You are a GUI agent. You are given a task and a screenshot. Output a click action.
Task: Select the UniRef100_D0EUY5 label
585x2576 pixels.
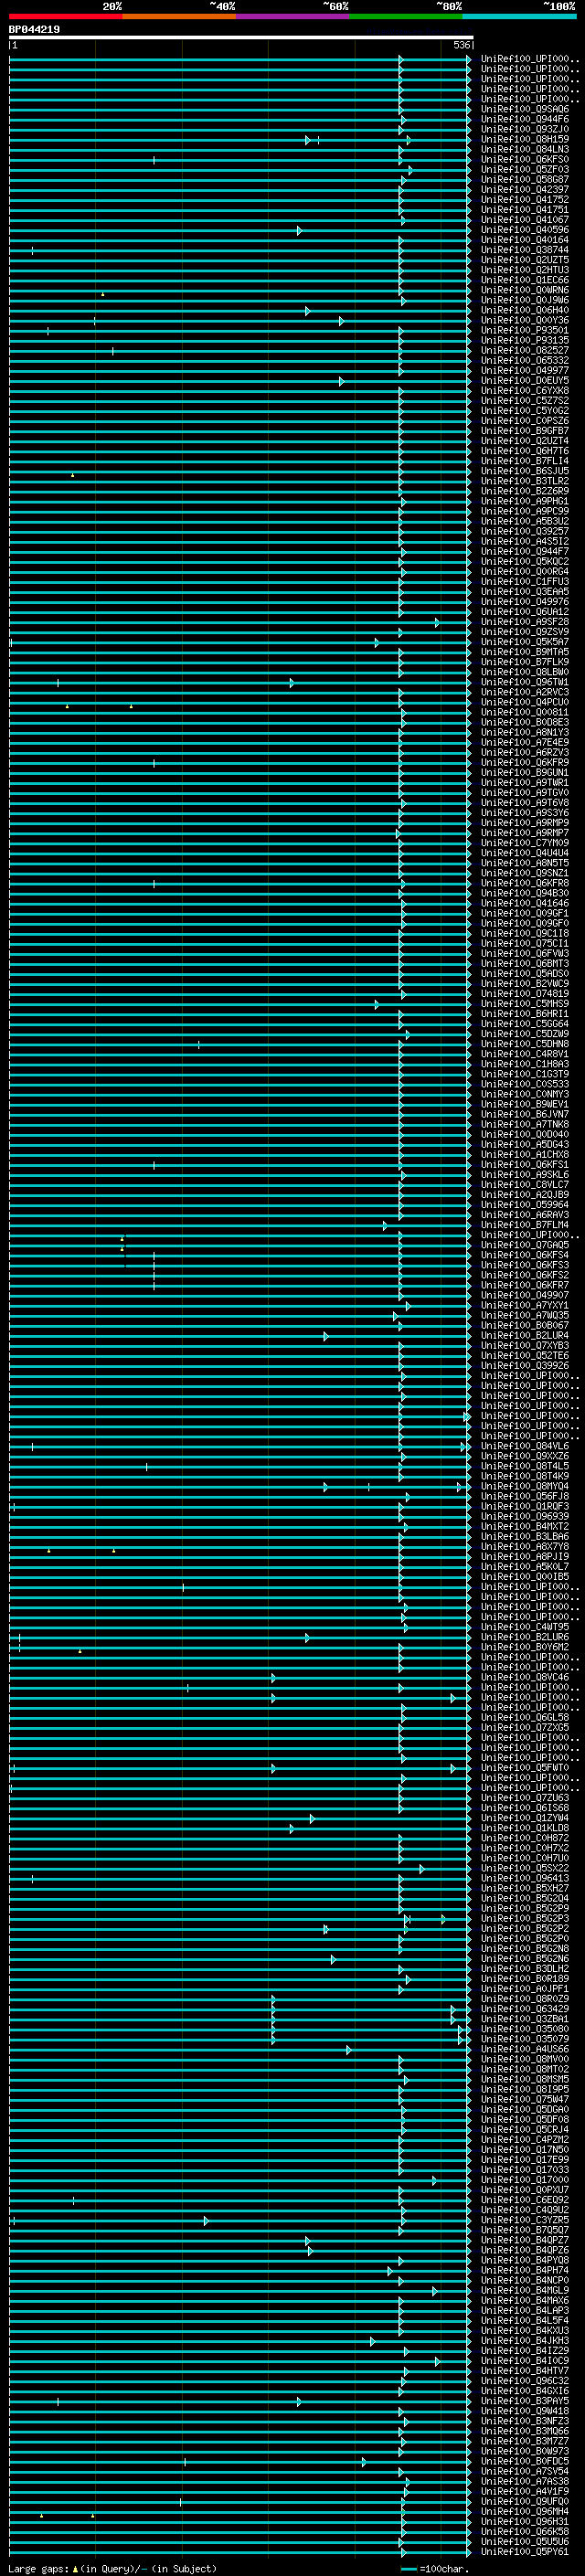click(525, 380)
